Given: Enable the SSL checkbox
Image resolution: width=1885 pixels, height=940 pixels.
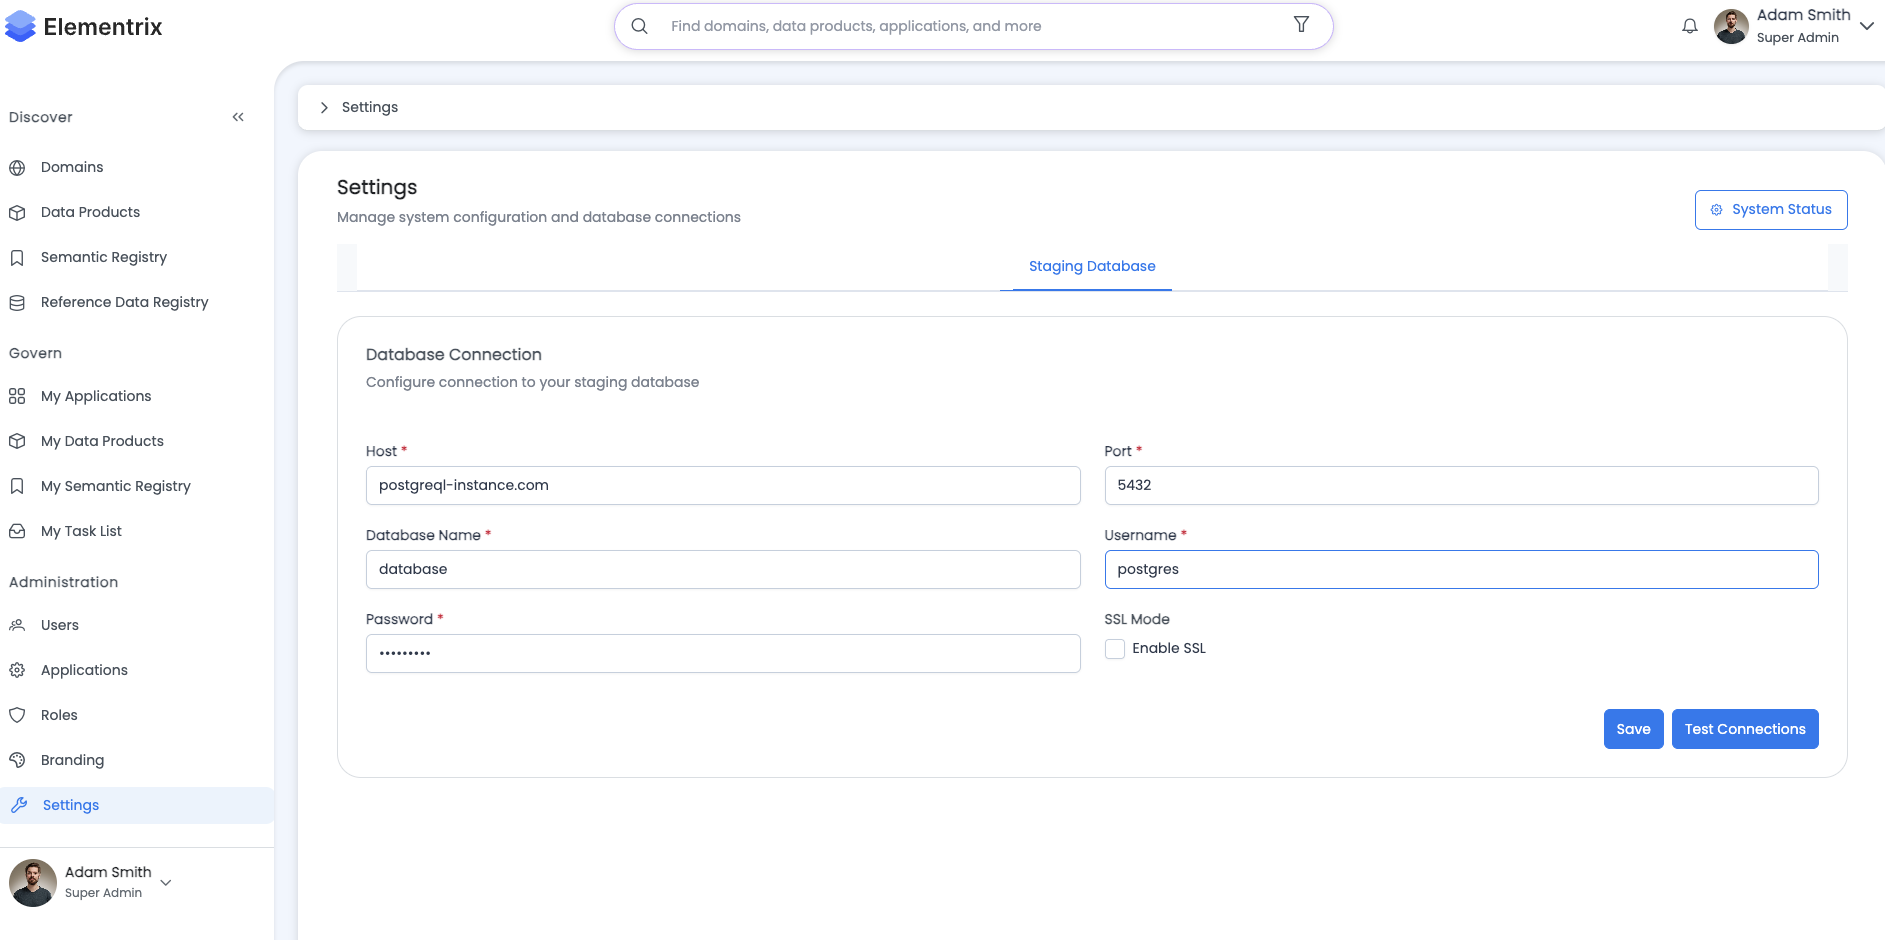Looking at the screenshot, I should coord(1115,649).
